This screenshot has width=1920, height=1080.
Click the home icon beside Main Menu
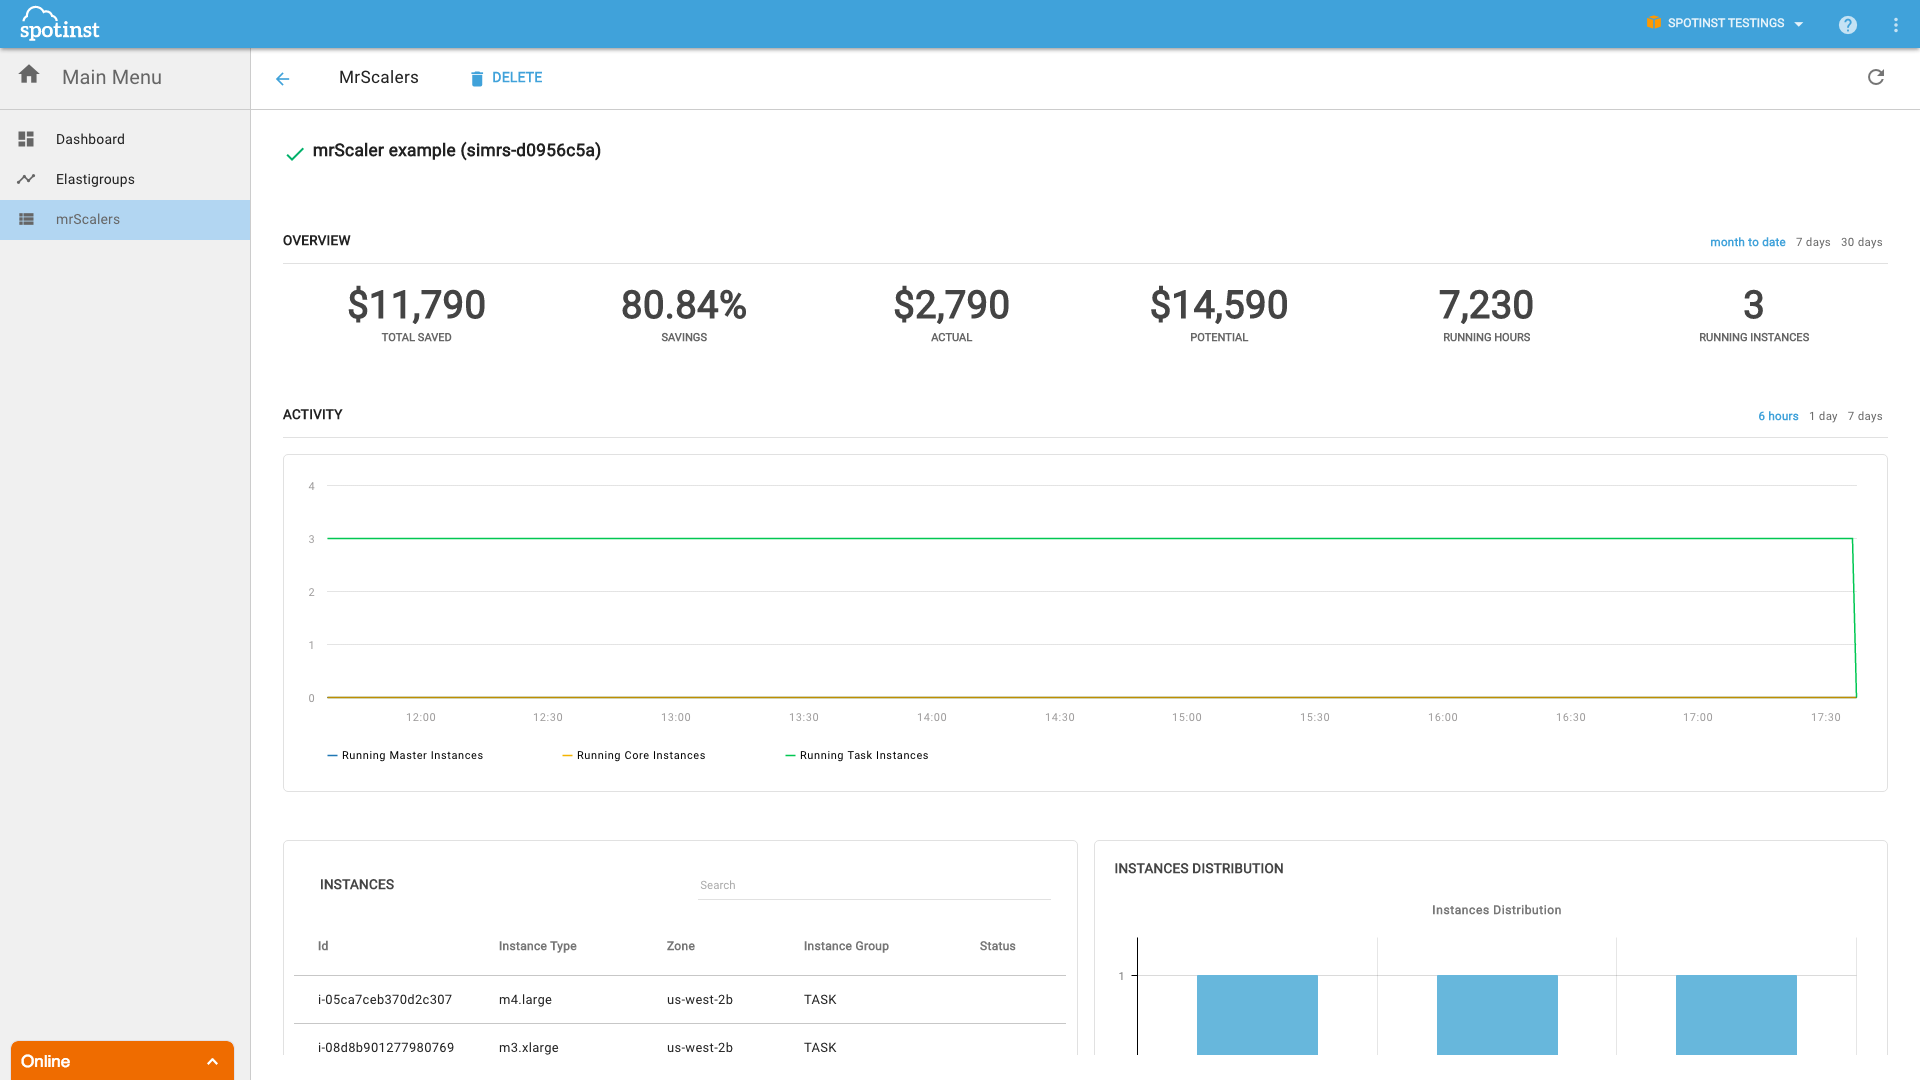pos(29,75)
